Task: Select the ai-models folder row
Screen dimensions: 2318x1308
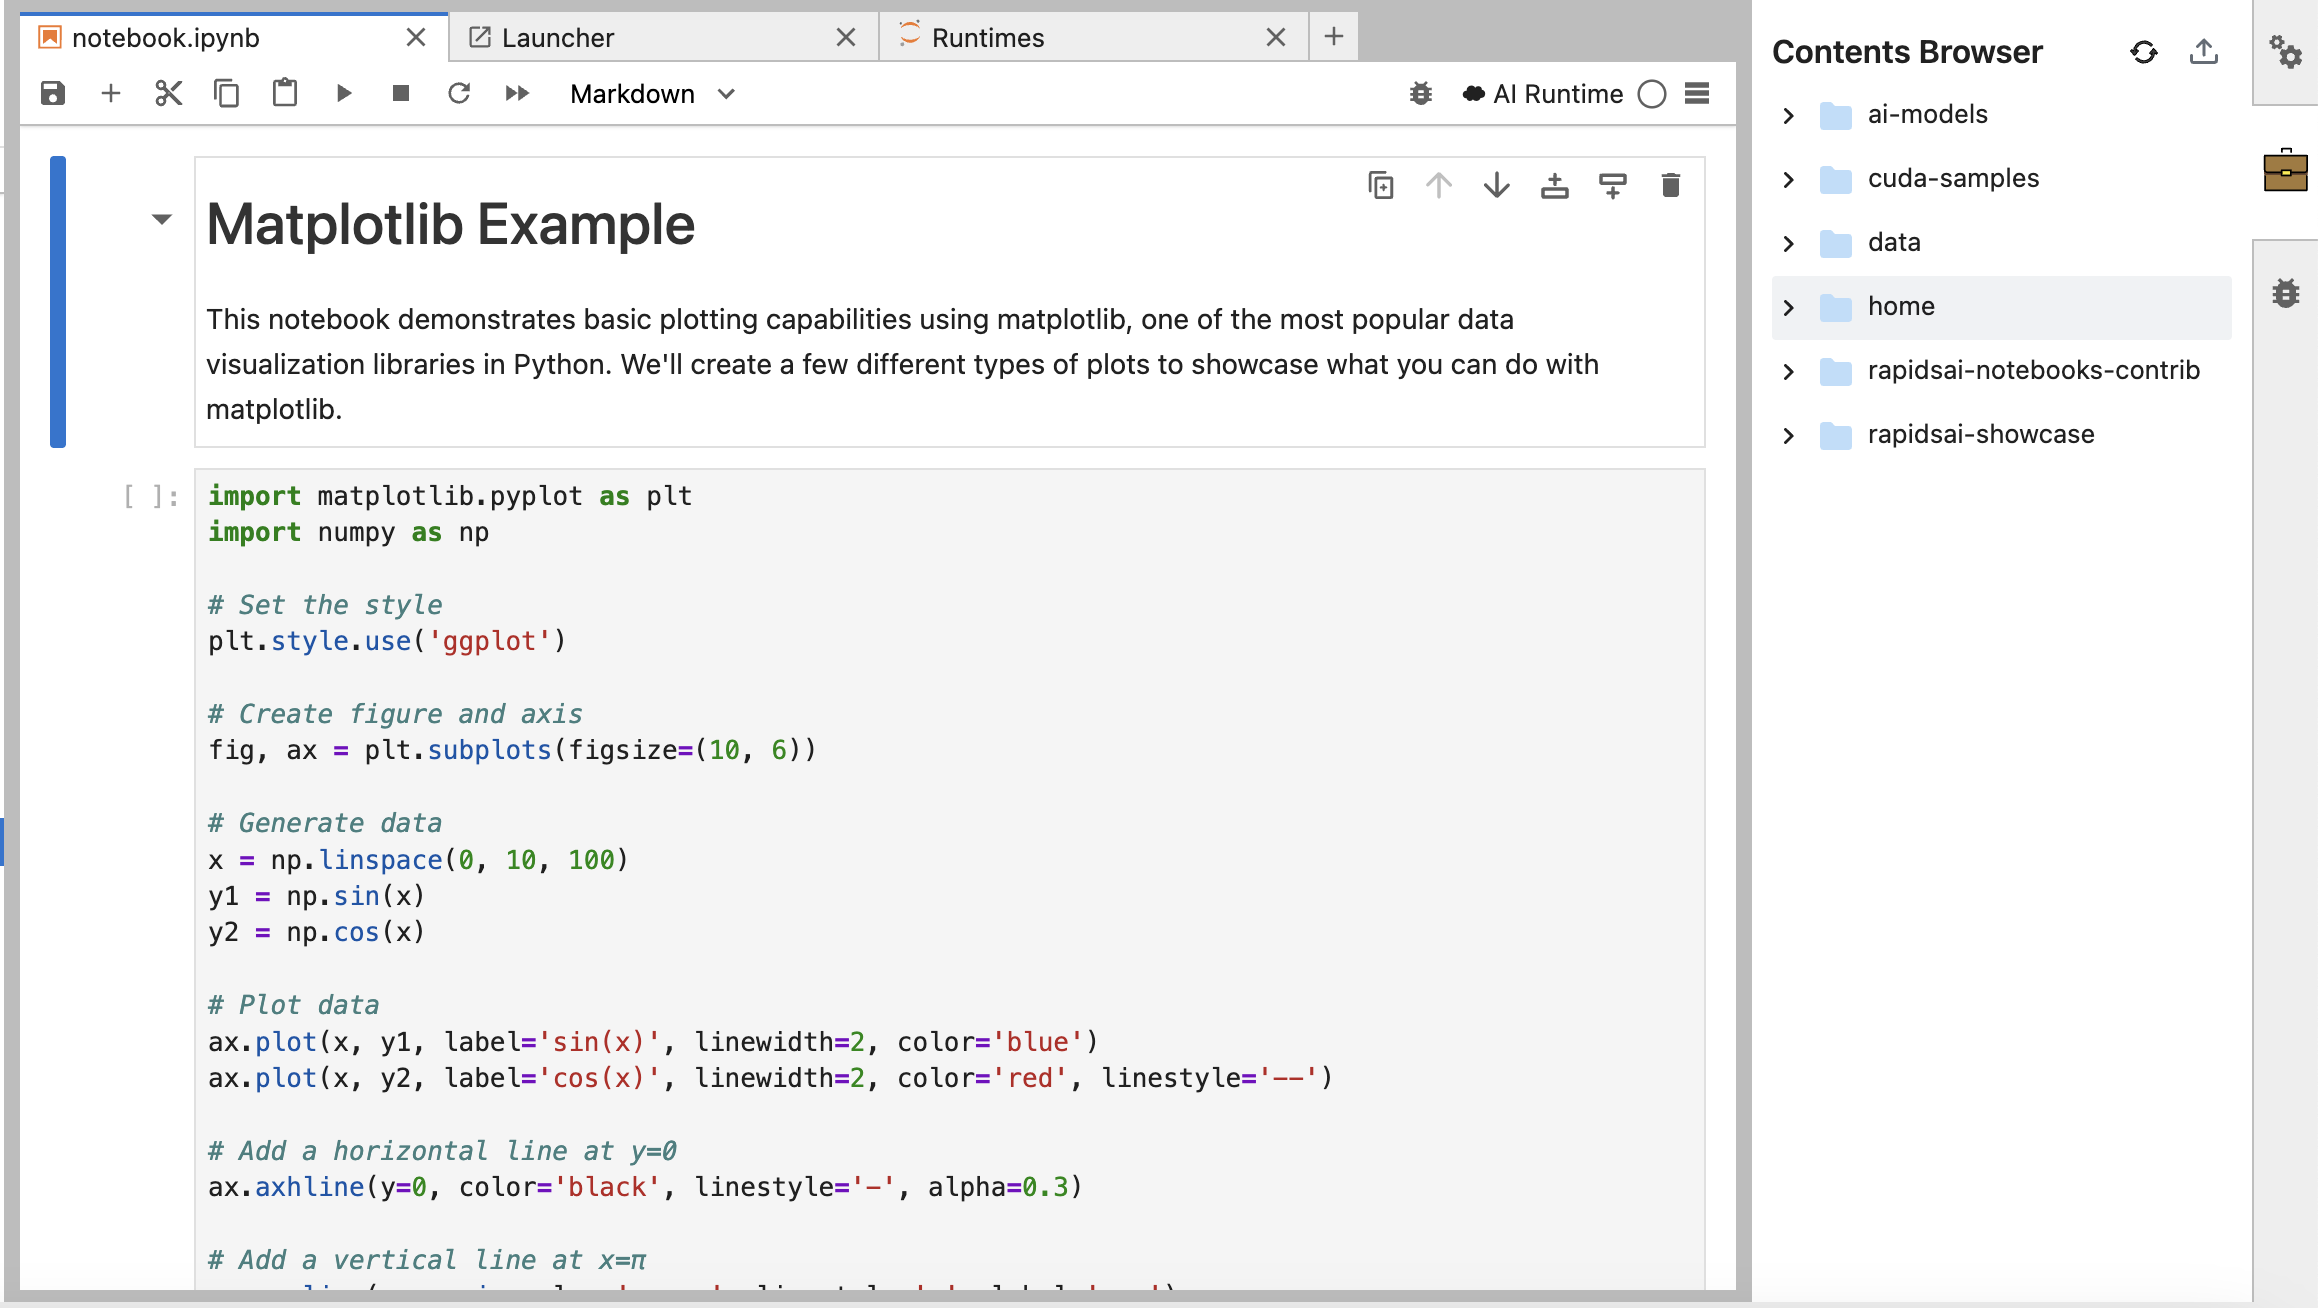Action: (2002, 115)
